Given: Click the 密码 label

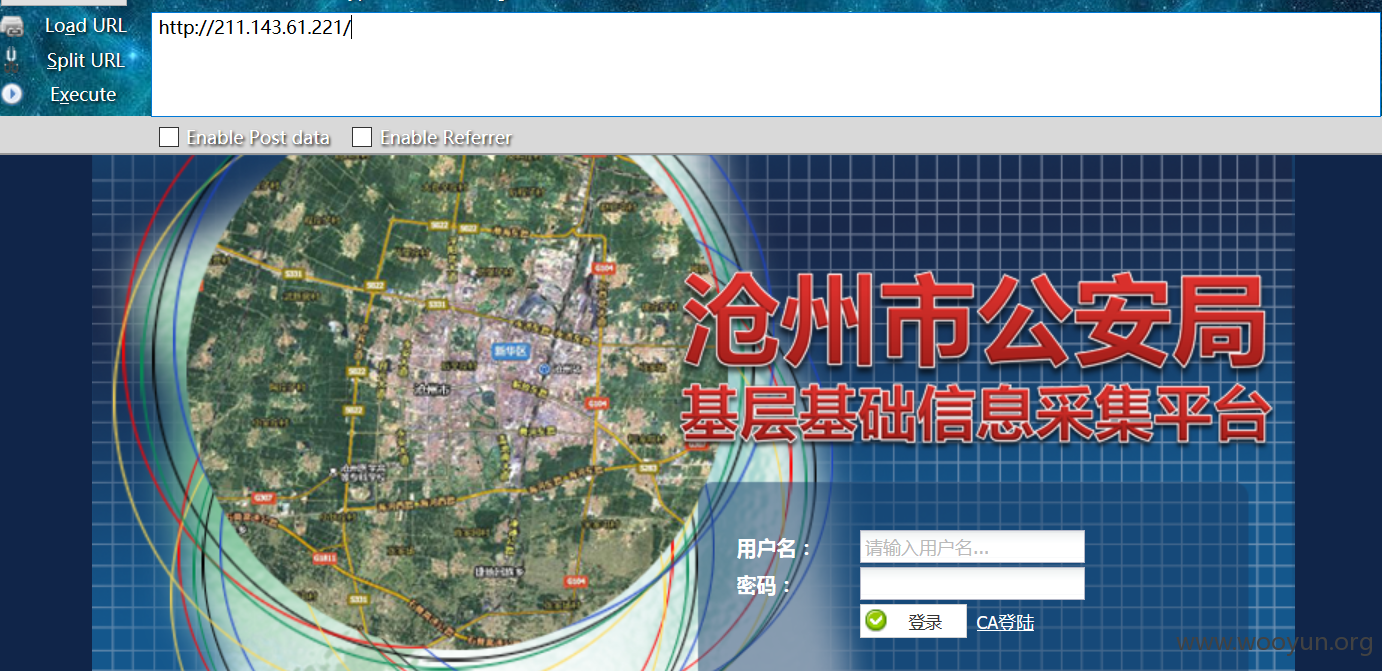Looking at the screenshot, I should (x=764, y=585).
